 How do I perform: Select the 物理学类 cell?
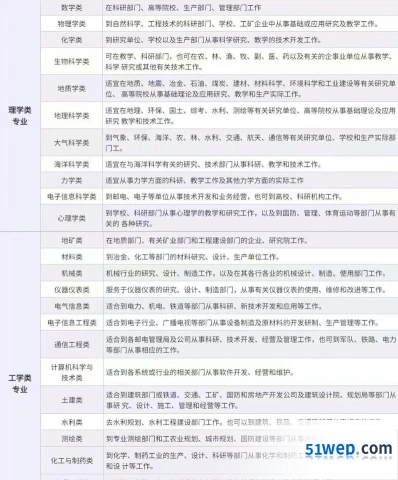[72, 24]
